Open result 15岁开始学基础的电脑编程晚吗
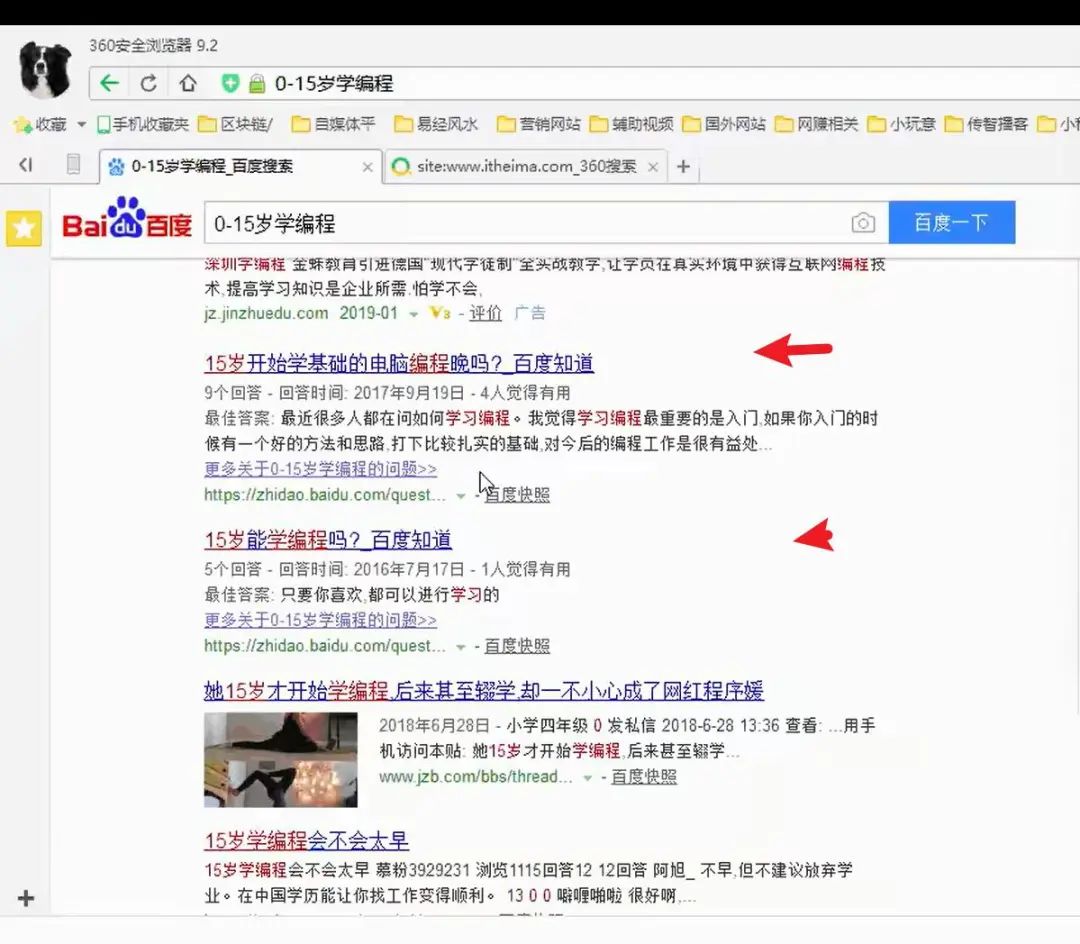Image resolution: width=1080 pixels, height=944 pixels. click(399, 363)
